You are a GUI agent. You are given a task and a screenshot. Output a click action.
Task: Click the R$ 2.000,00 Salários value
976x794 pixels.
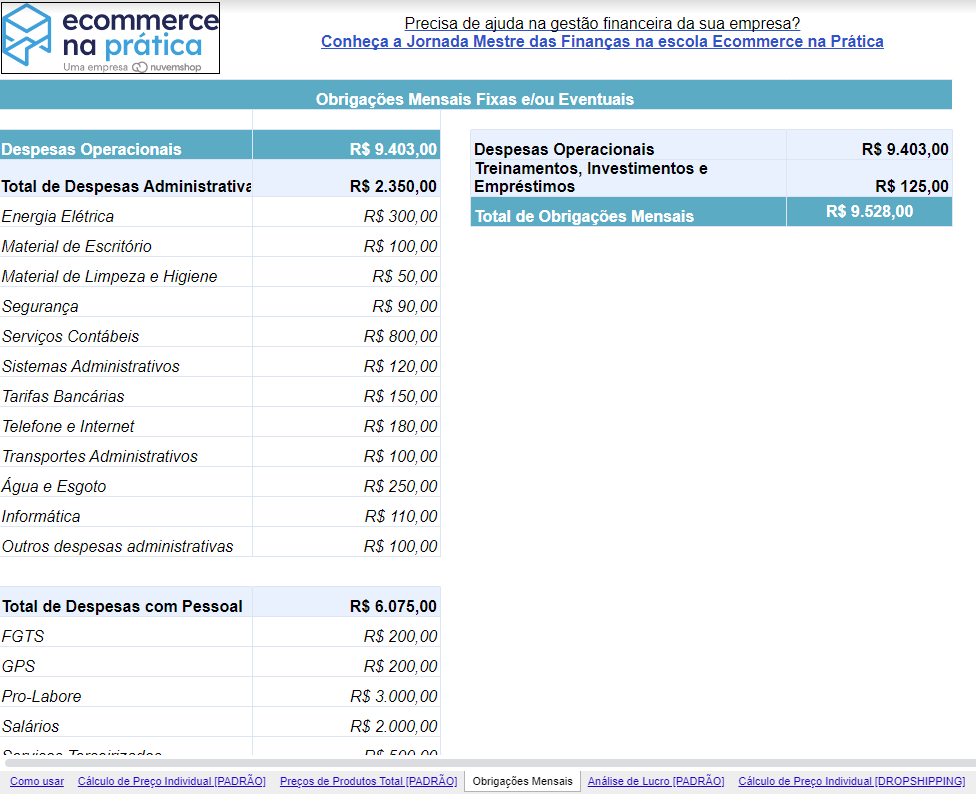point(346,722)
